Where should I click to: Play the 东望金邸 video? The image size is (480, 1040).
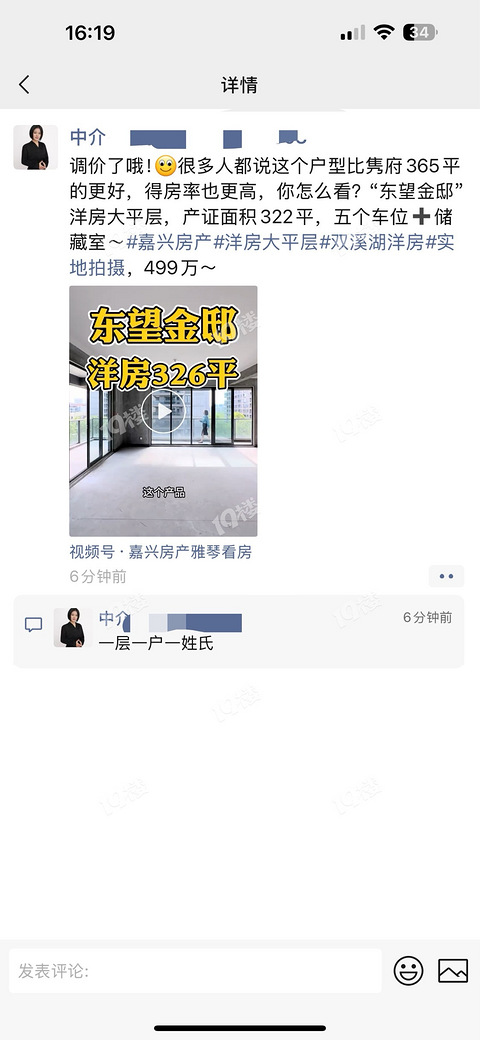click(163, 411)
